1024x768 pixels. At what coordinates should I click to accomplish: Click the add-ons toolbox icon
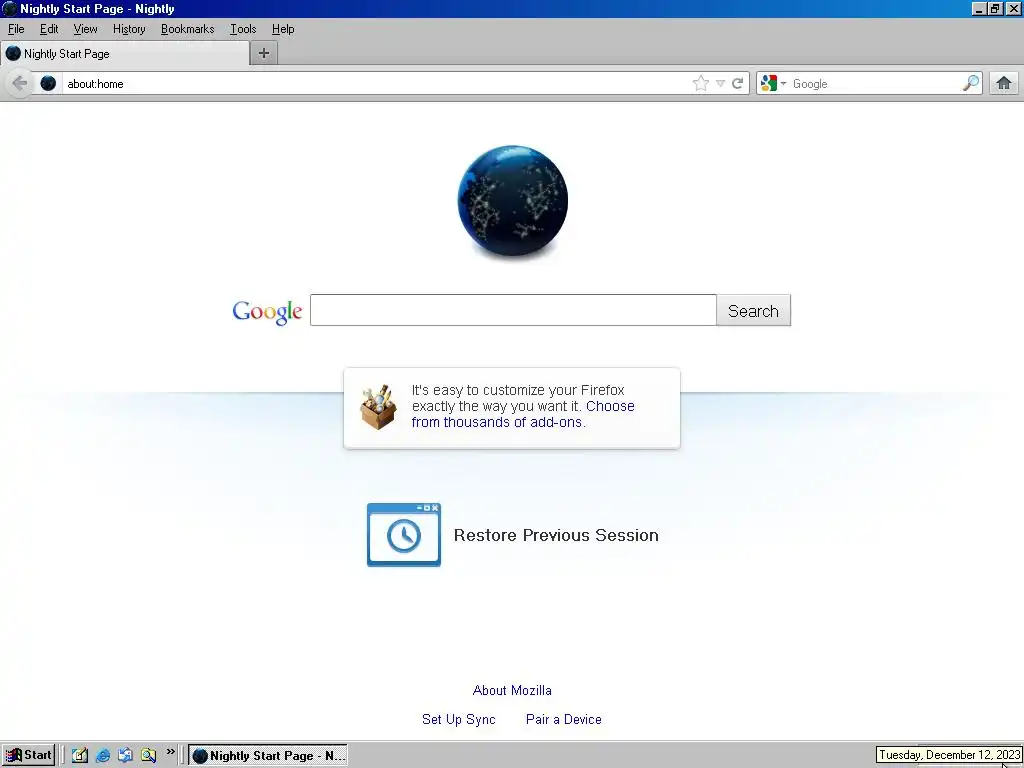click(x=379, y=407)
